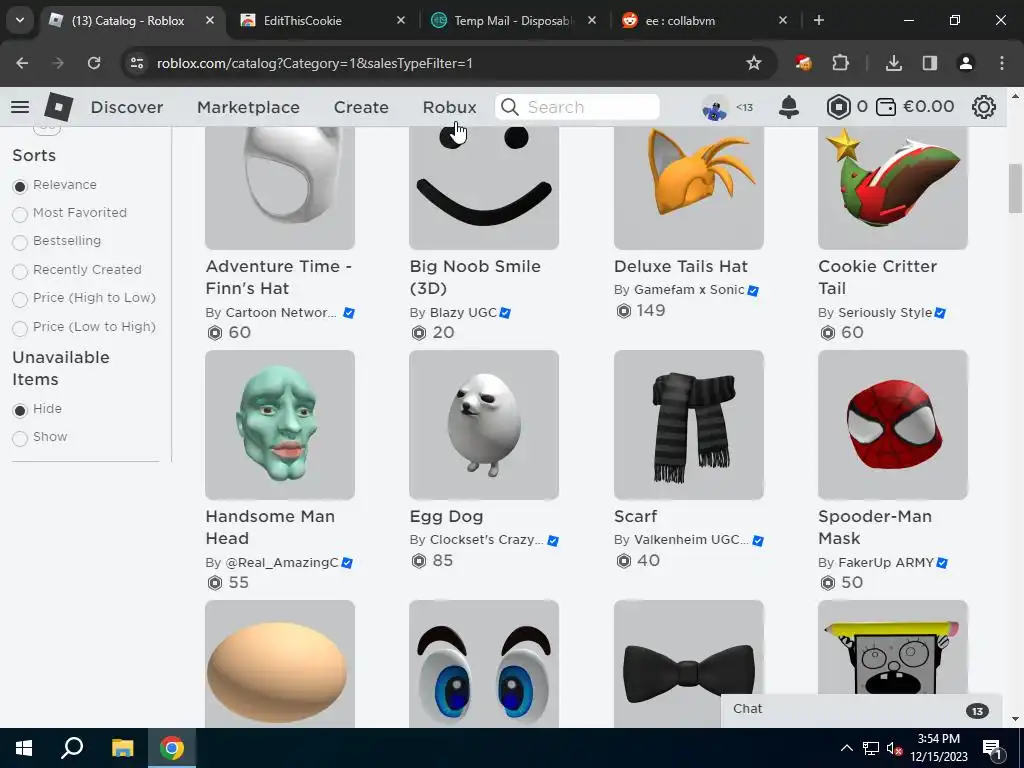Click the browser address bar URL
This screenshot has width=1024, height=768.
pos(315,63)
